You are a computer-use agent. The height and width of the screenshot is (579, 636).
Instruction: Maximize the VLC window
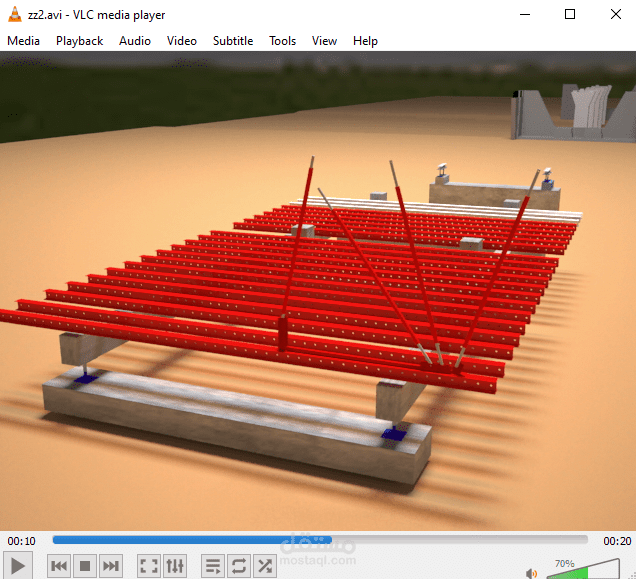pyautogui.click(x=570, y=14)
